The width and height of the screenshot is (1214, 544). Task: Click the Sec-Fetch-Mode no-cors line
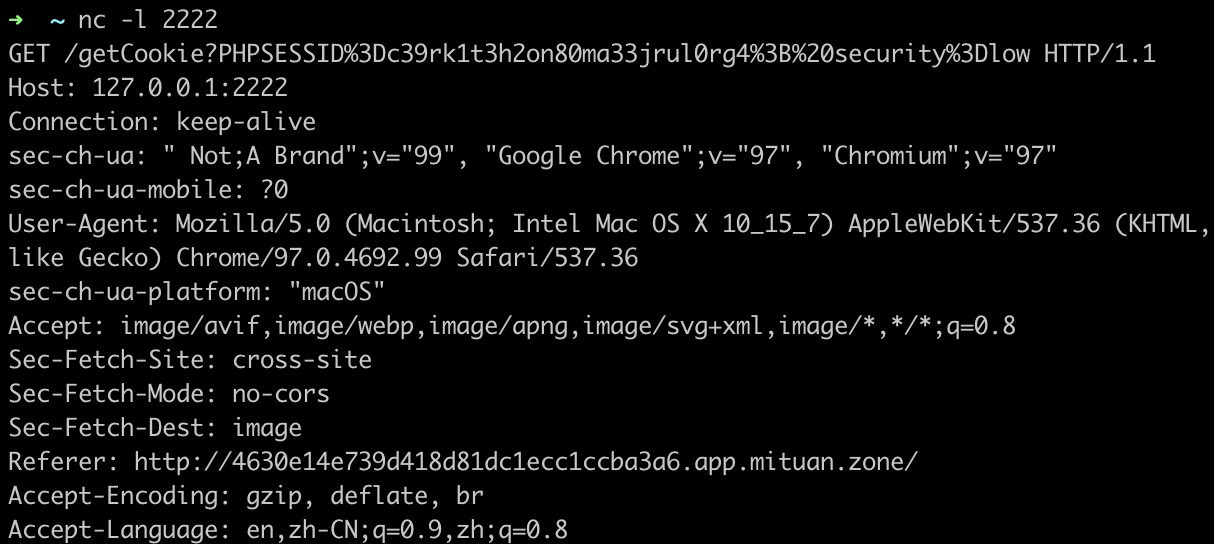click(169, 394)
